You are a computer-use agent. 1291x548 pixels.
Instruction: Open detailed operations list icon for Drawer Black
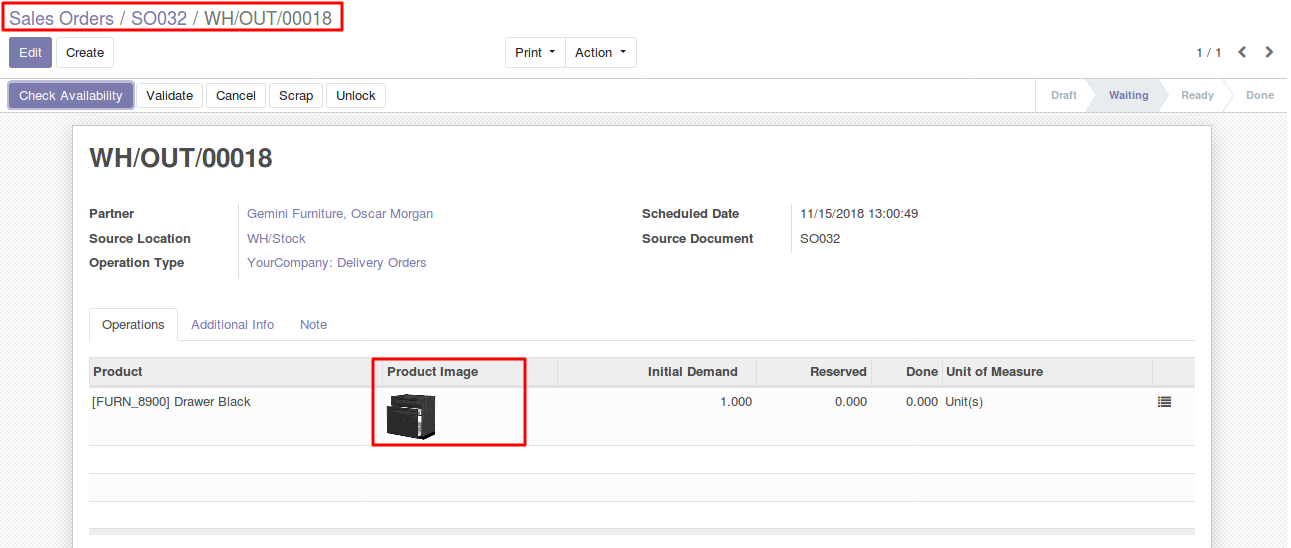[x=1164, y=402]
